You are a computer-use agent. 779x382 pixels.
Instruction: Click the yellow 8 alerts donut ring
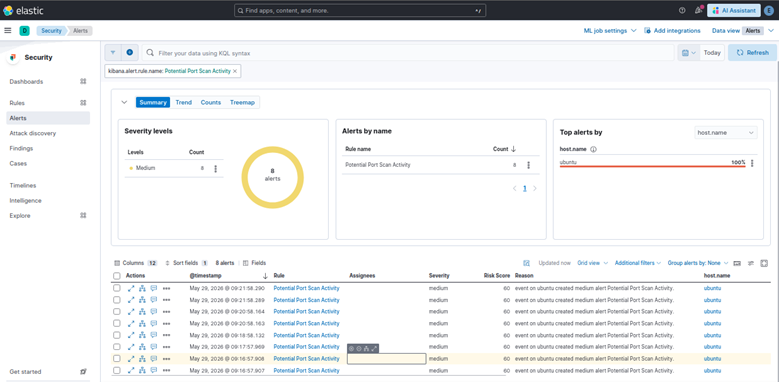(x=273, y=148)
